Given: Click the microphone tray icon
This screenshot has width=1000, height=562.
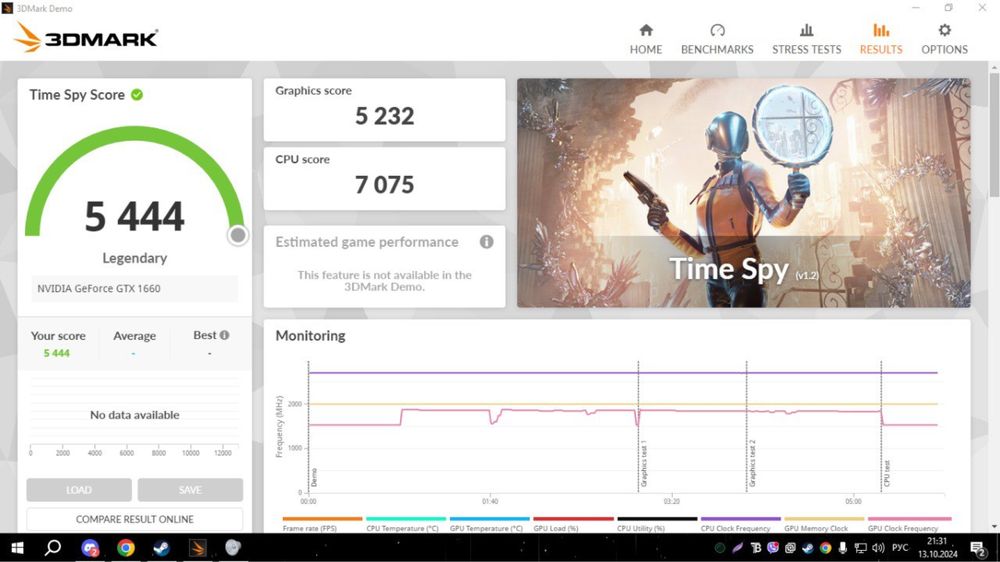Looking at the screenshot, I should pos(842,547).
